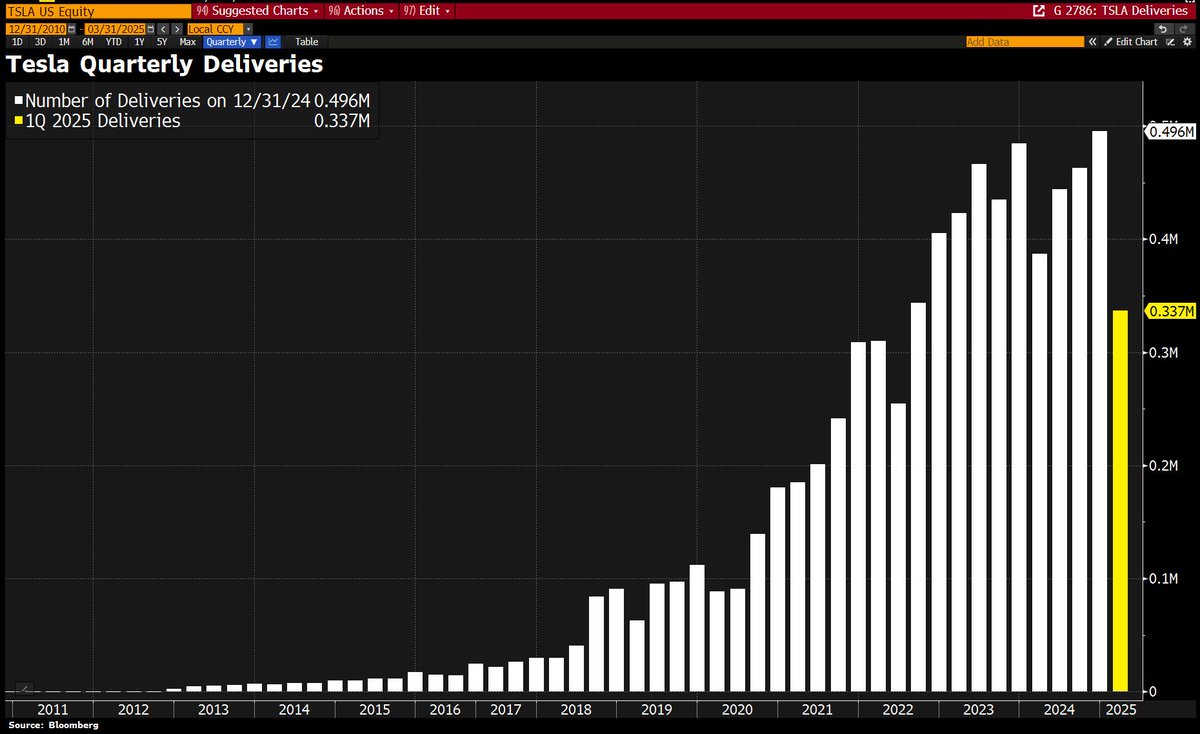Screen dimensions: 1200x734
Task: Click the undo arrow icon
Action: (1163, 29)
